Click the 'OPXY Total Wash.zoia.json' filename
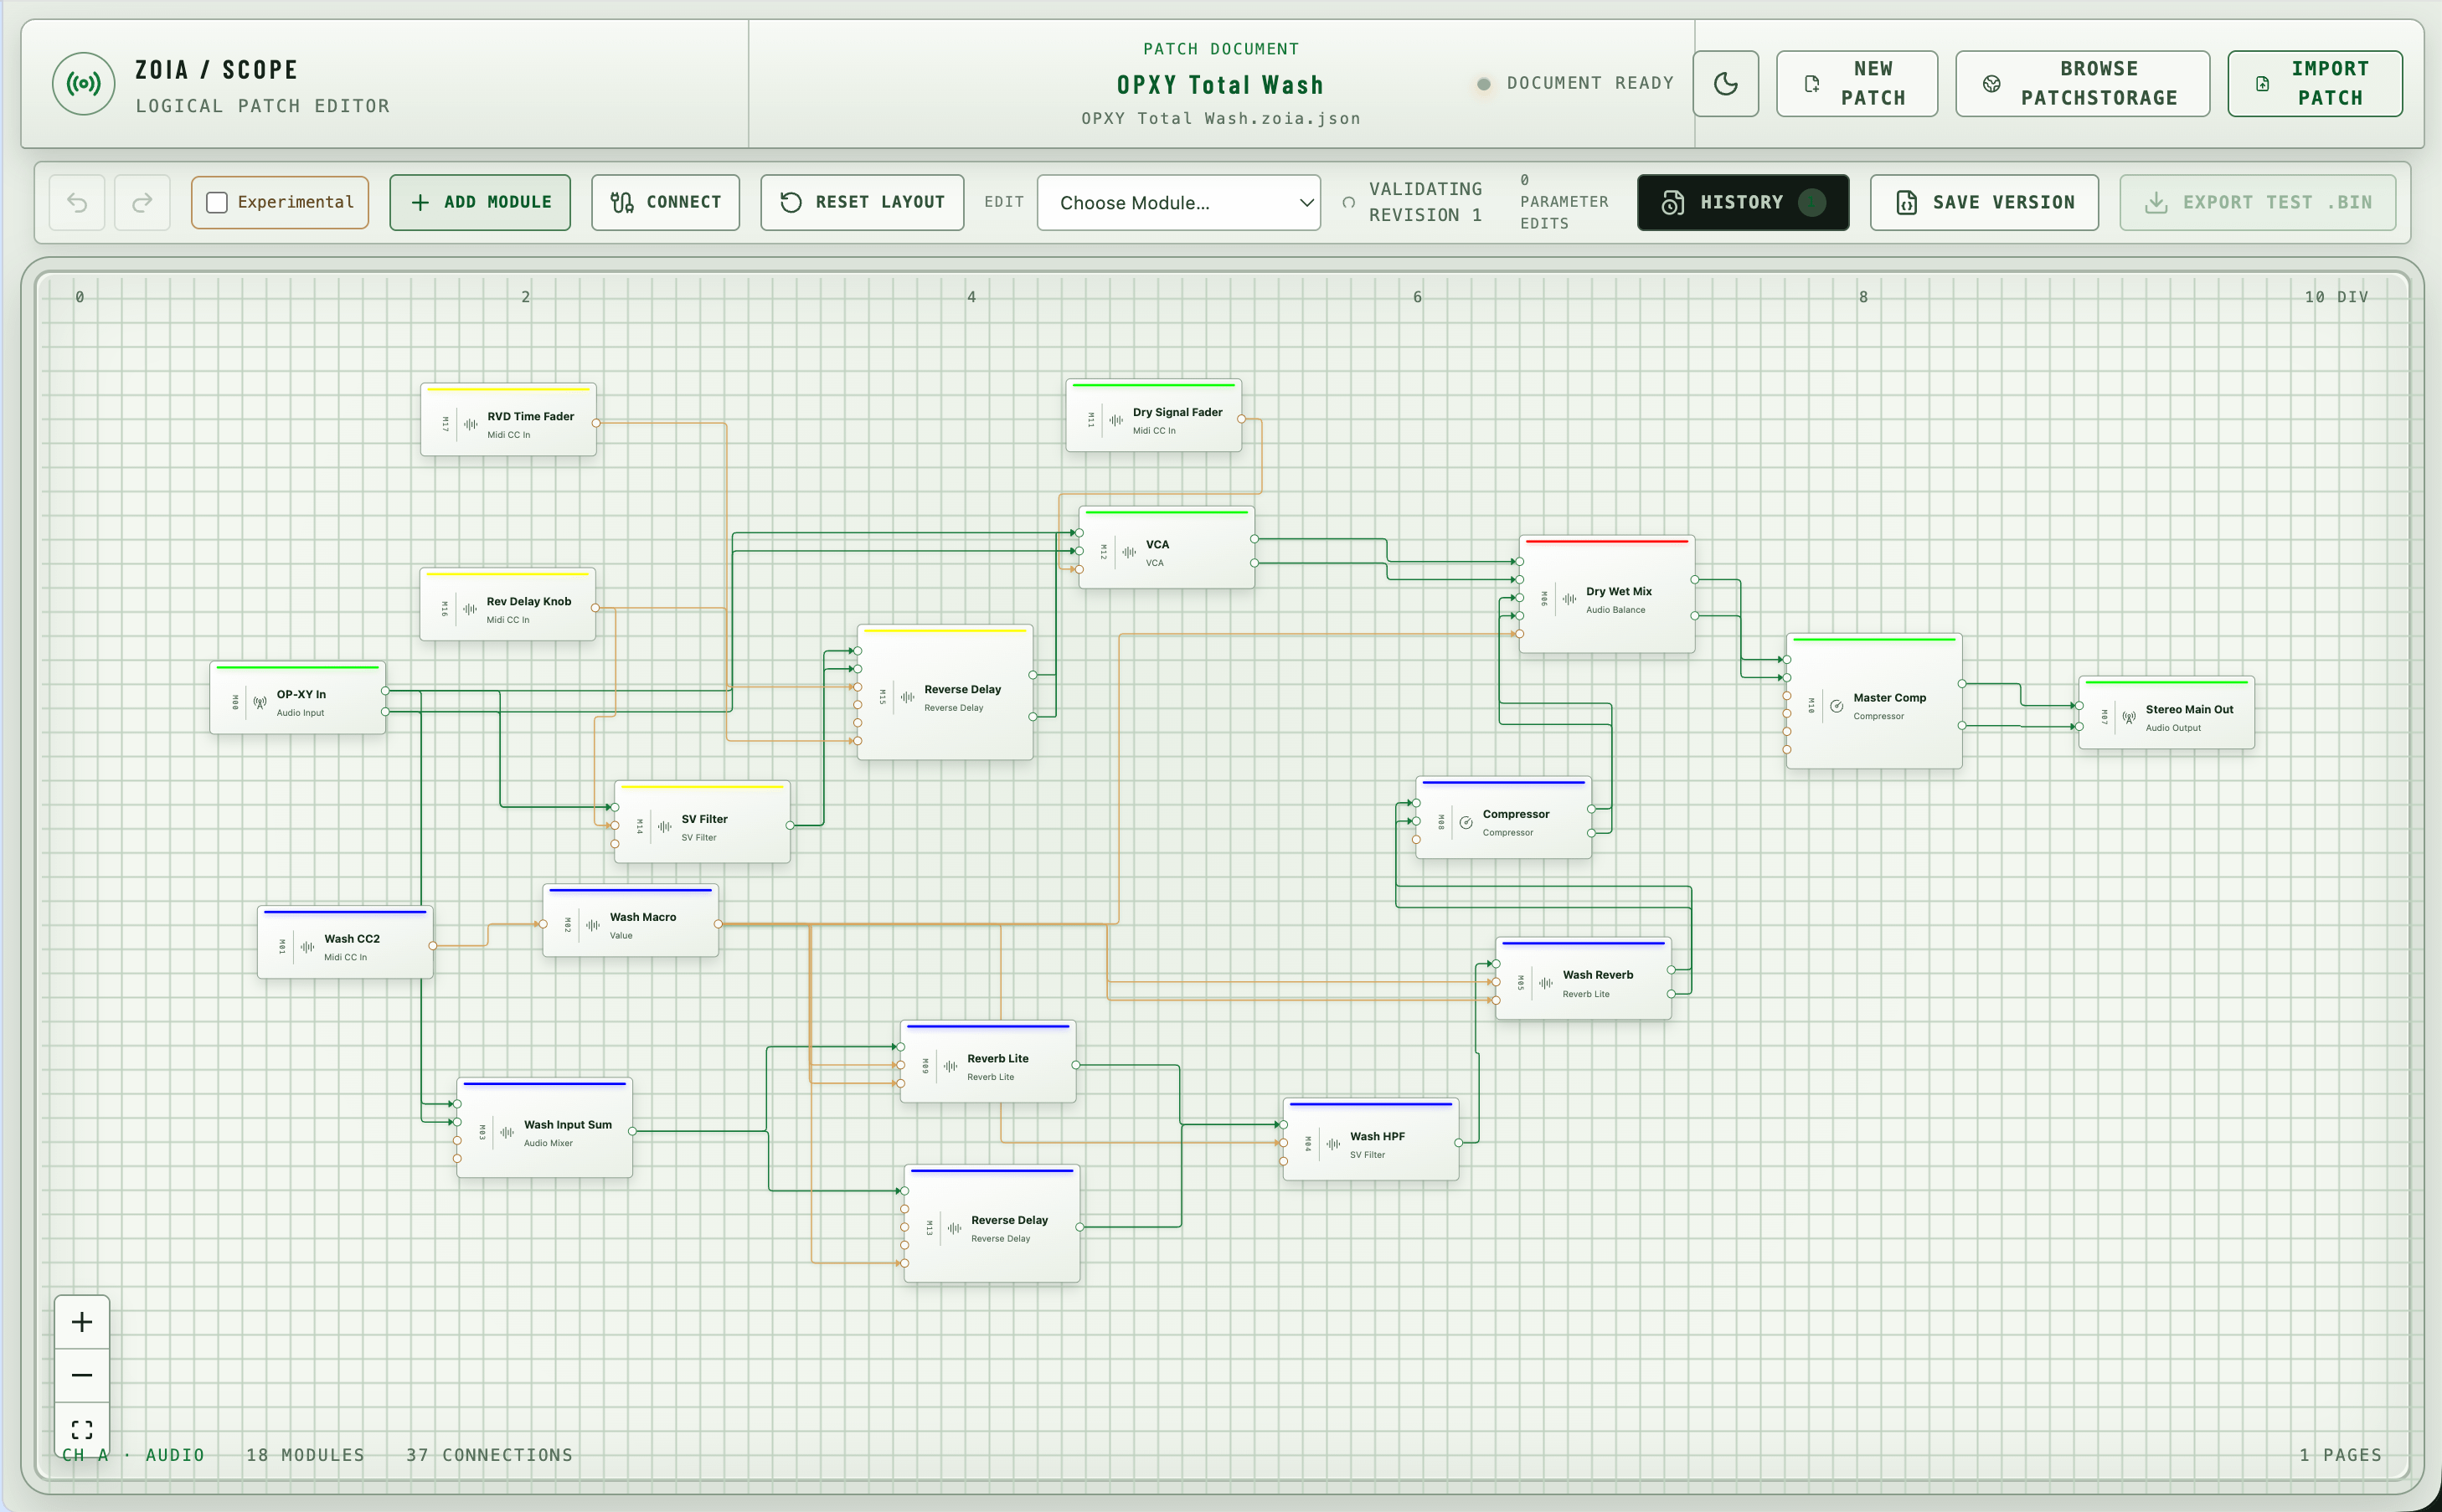2442x1512 pixels. (x=1221, y=118)
